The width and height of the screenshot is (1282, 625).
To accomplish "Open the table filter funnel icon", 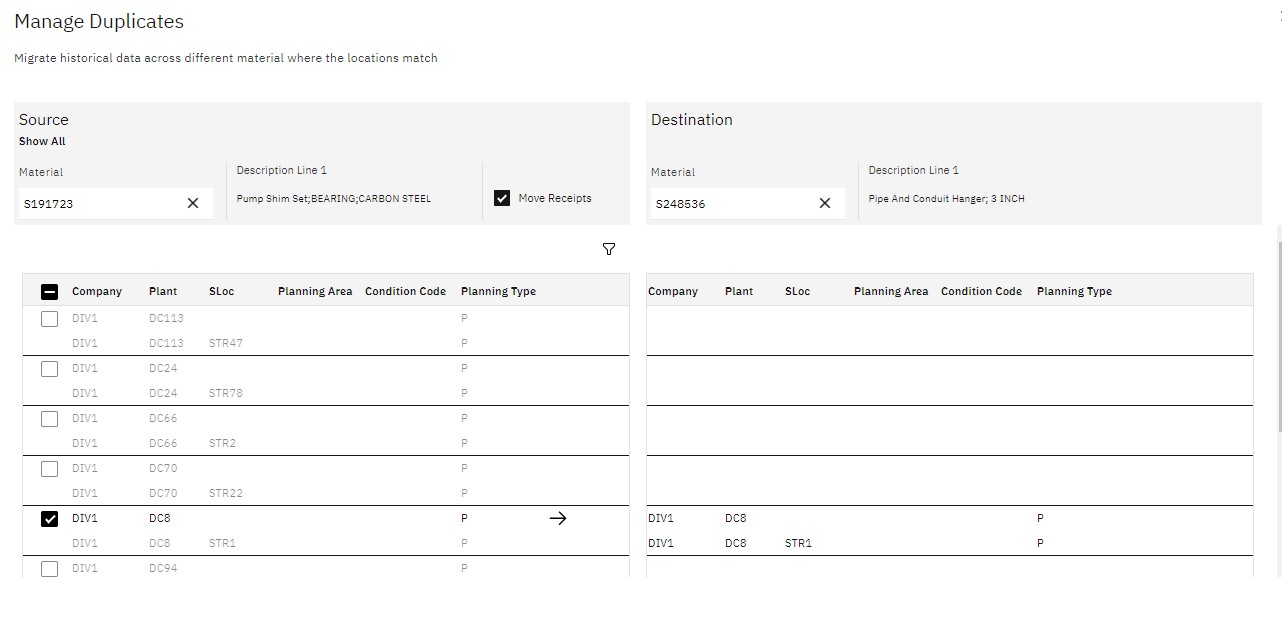I will [609, 249].
